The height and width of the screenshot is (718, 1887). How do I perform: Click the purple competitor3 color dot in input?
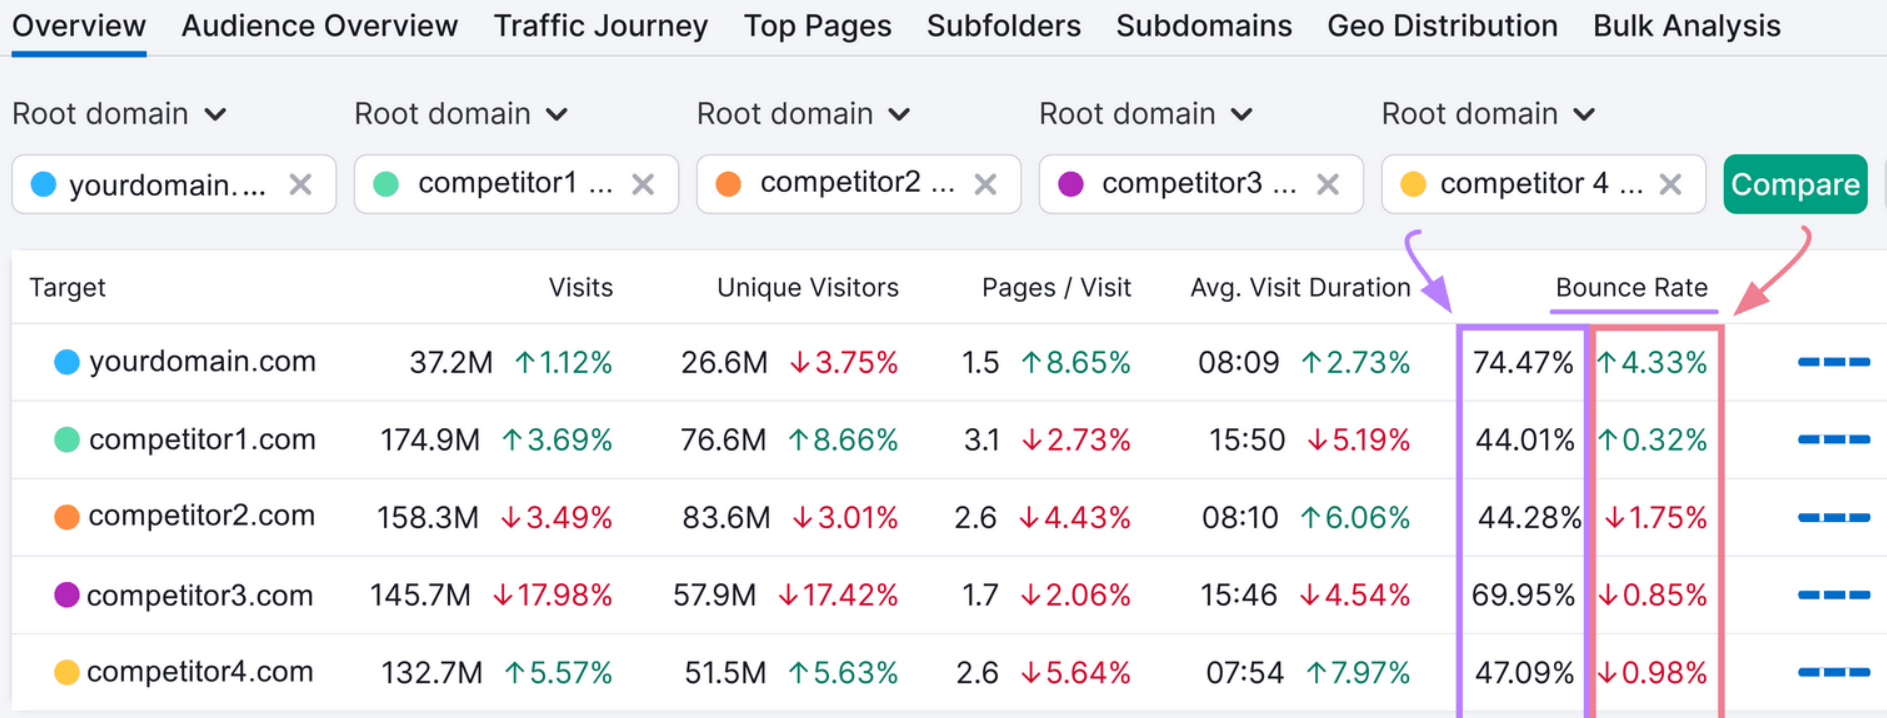1071,185
